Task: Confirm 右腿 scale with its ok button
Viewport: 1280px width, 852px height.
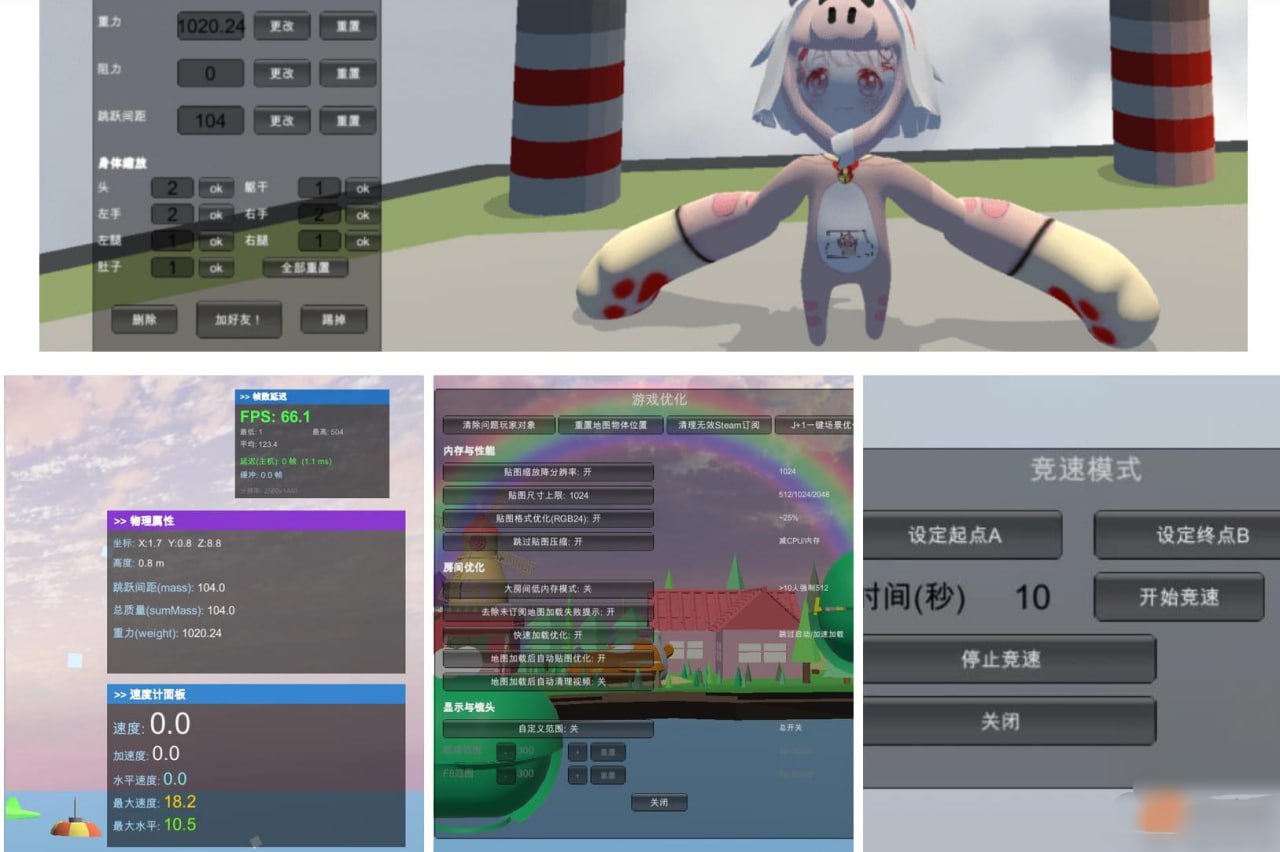Action: click(362, 241)
